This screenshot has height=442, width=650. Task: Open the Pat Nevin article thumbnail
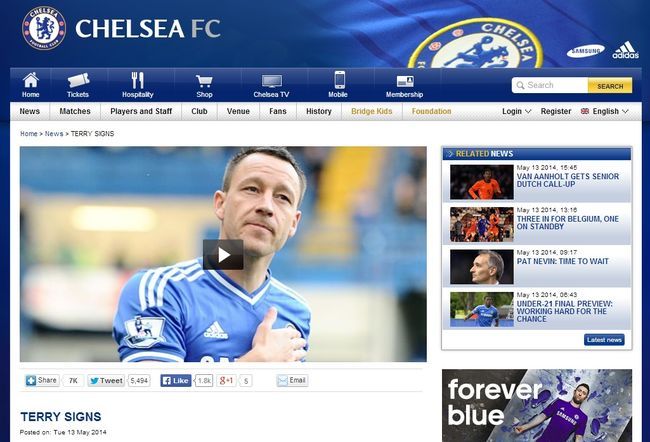tap(482, 267)
